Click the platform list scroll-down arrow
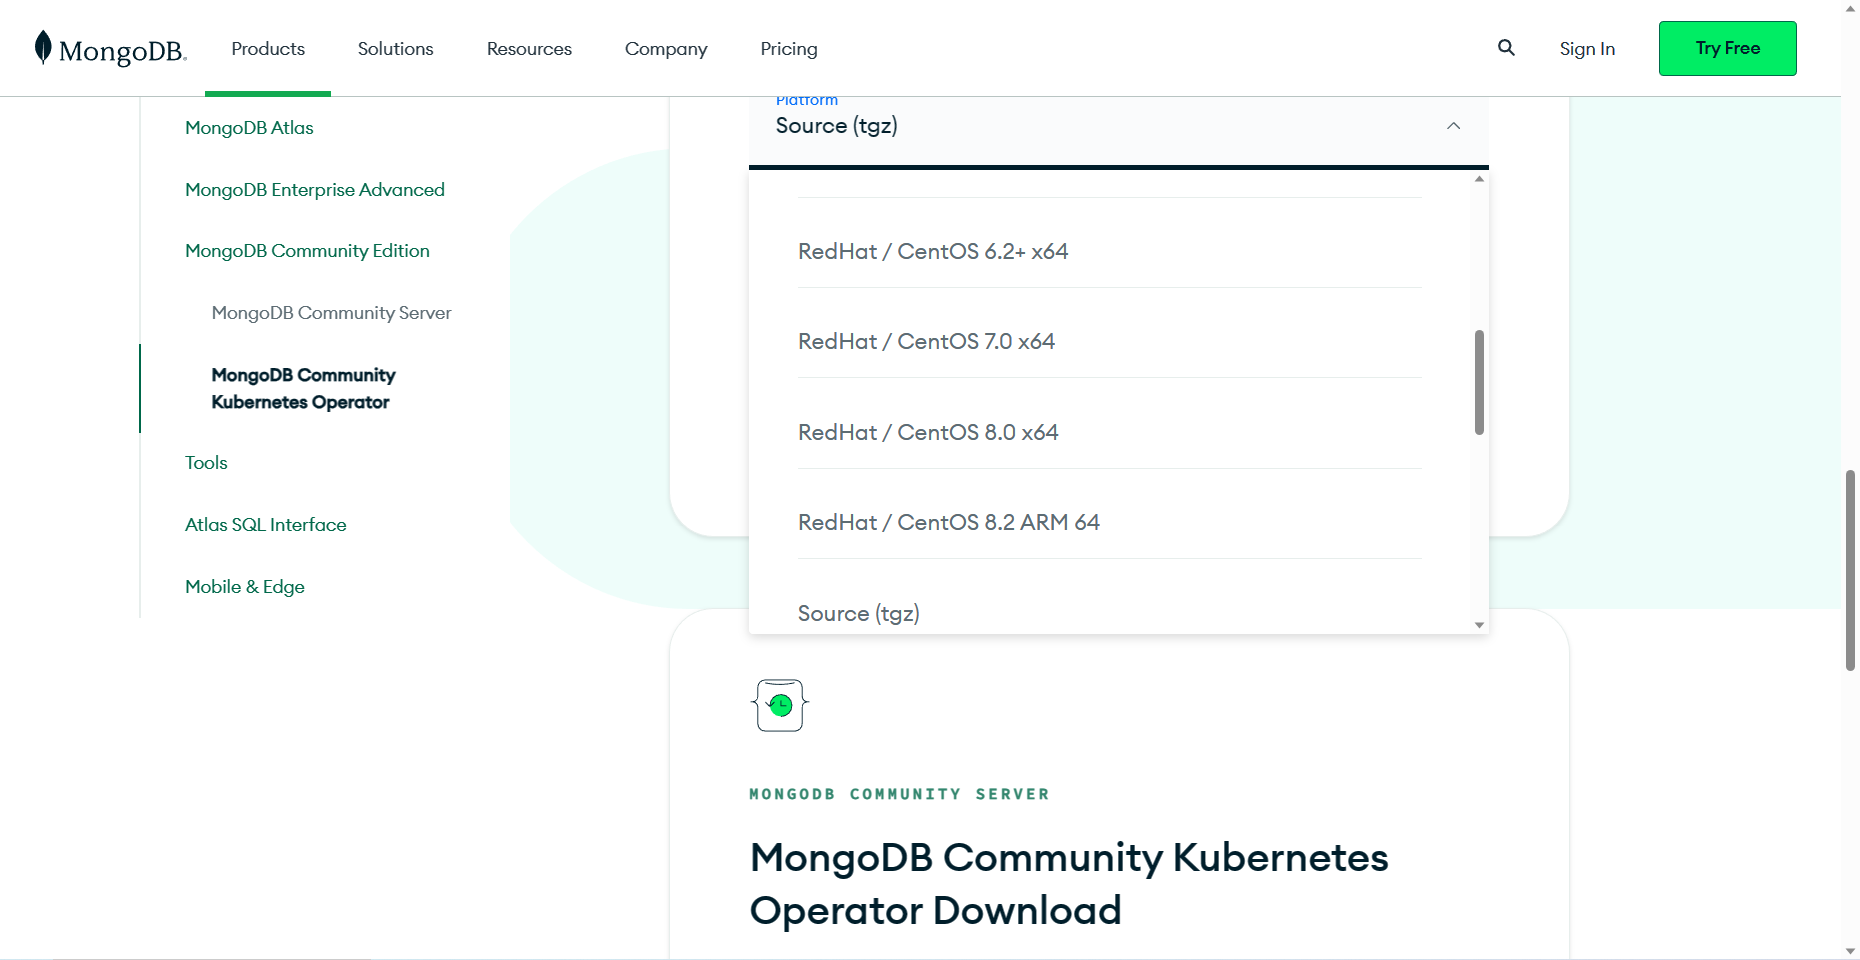 click(x=1479, y=625)
